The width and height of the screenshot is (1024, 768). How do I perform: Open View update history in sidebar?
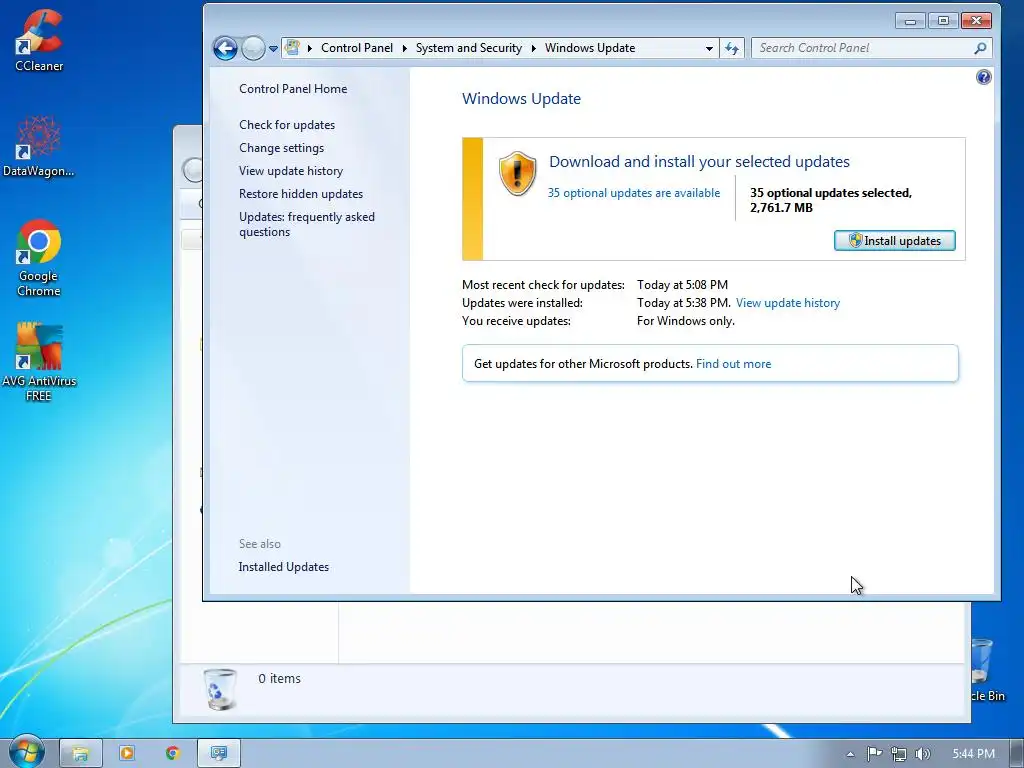tap(291, 170)
